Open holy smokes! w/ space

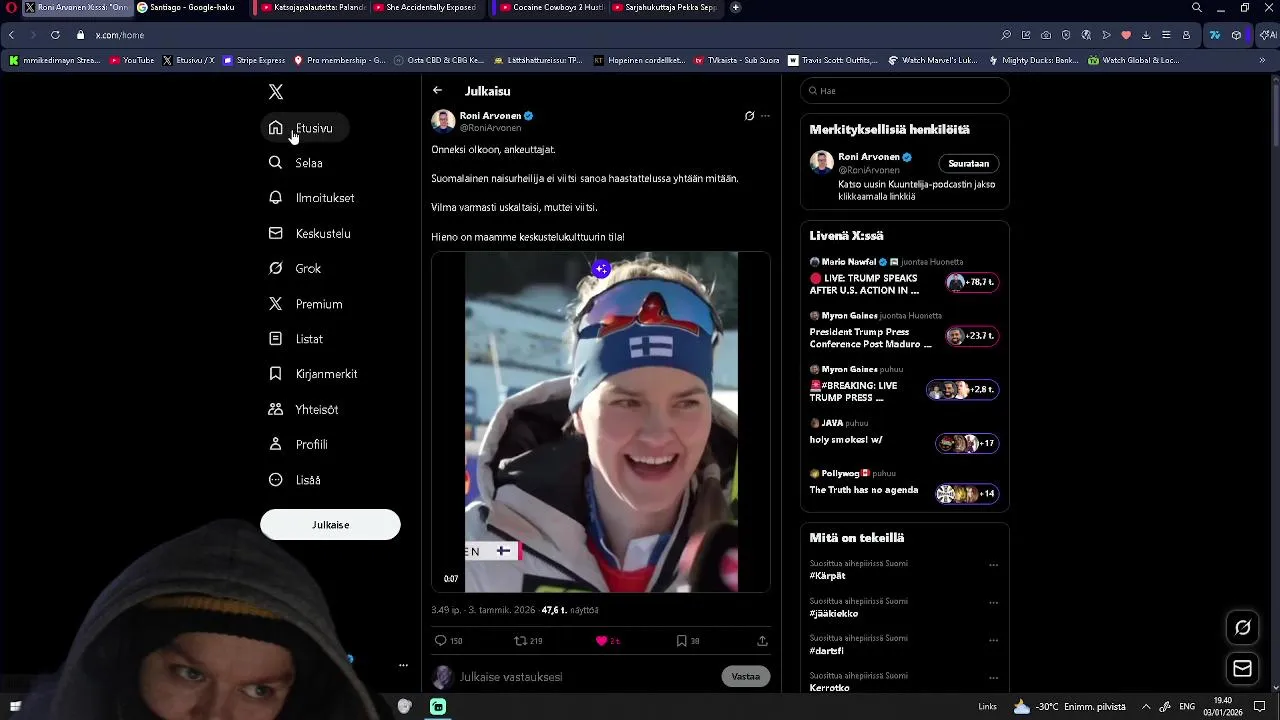point(904,435)
